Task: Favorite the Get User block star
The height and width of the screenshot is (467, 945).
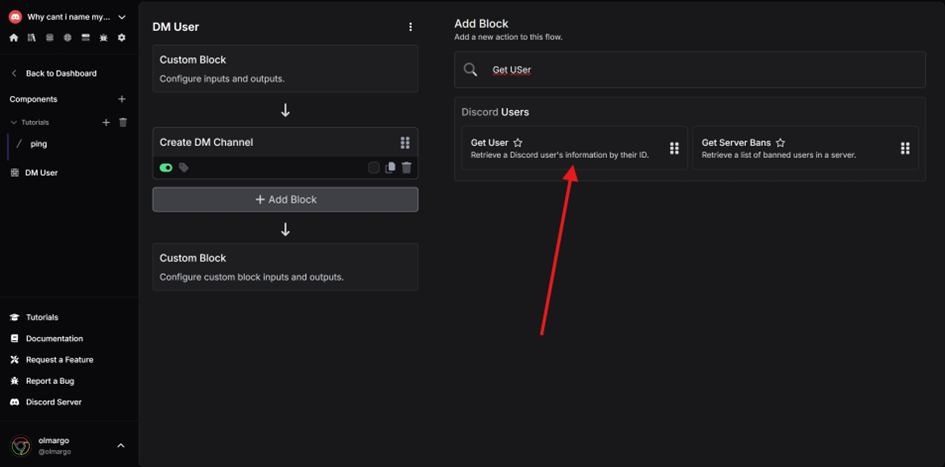Action: tap(518, 143)
